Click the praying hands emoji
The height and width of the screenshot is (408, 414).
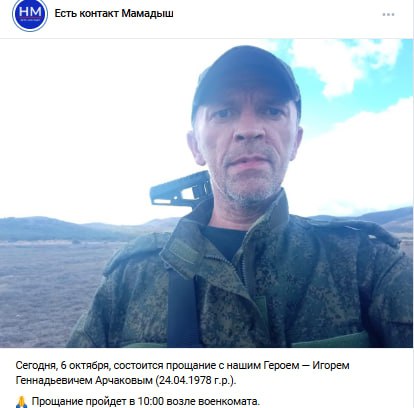point(22,402)
